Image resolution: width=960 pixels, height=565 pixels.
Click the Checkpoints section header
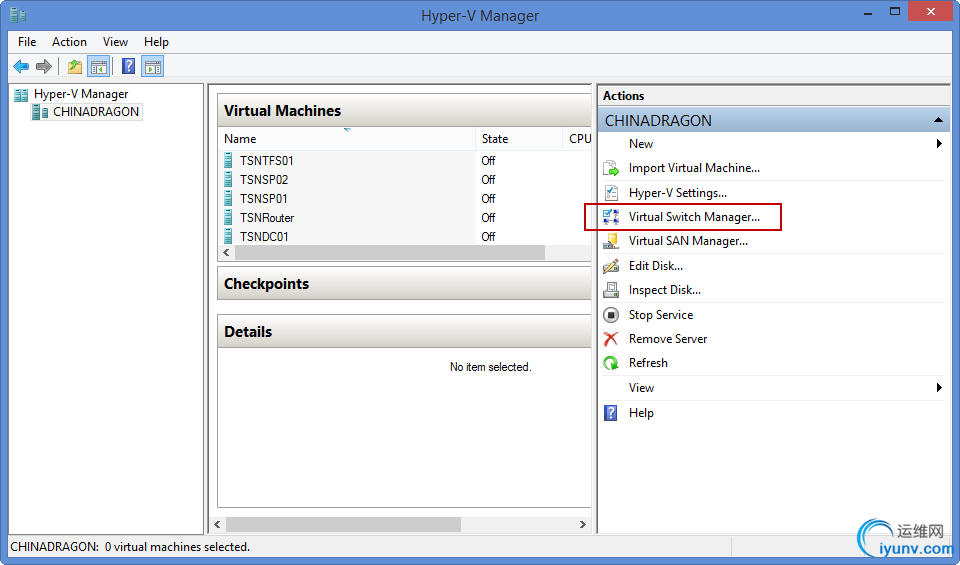point(405,284)
